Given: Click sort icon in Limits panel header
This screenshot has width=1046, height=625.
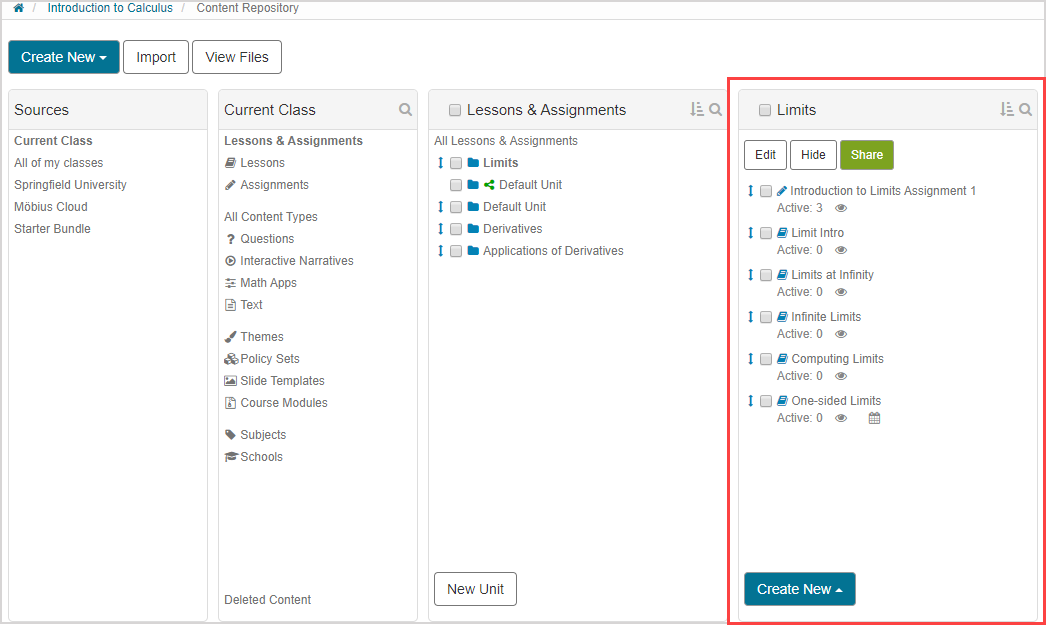Looking at the screenshot, I should coord(1007,110).
